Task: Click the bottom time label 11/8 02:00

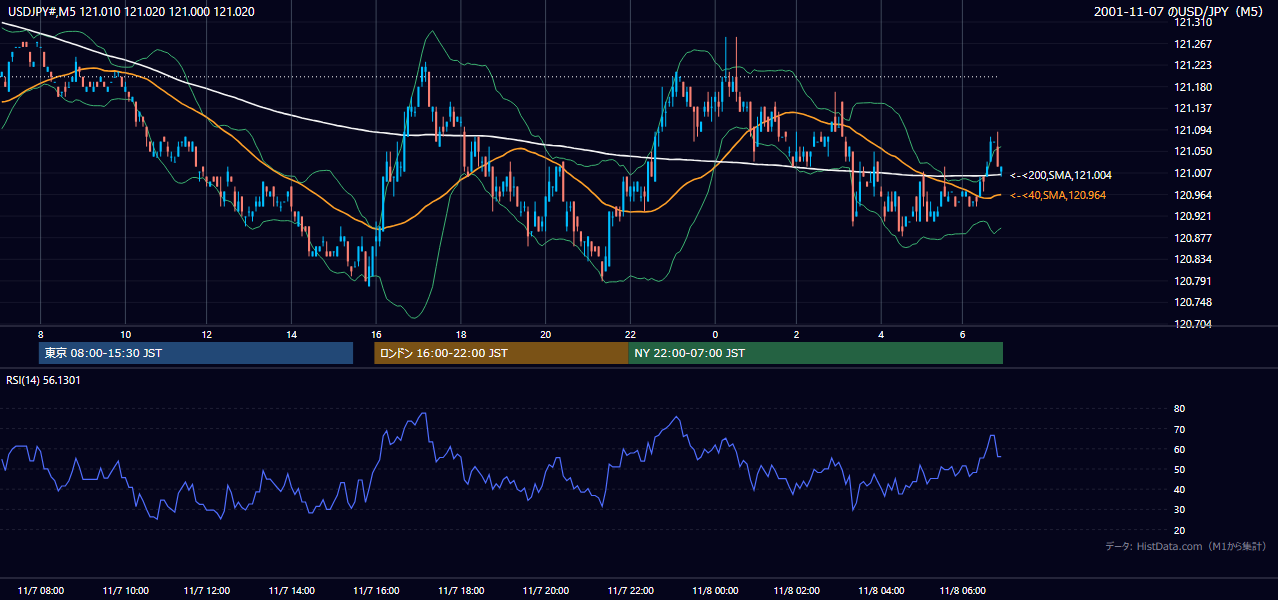Action: [797, 590]
